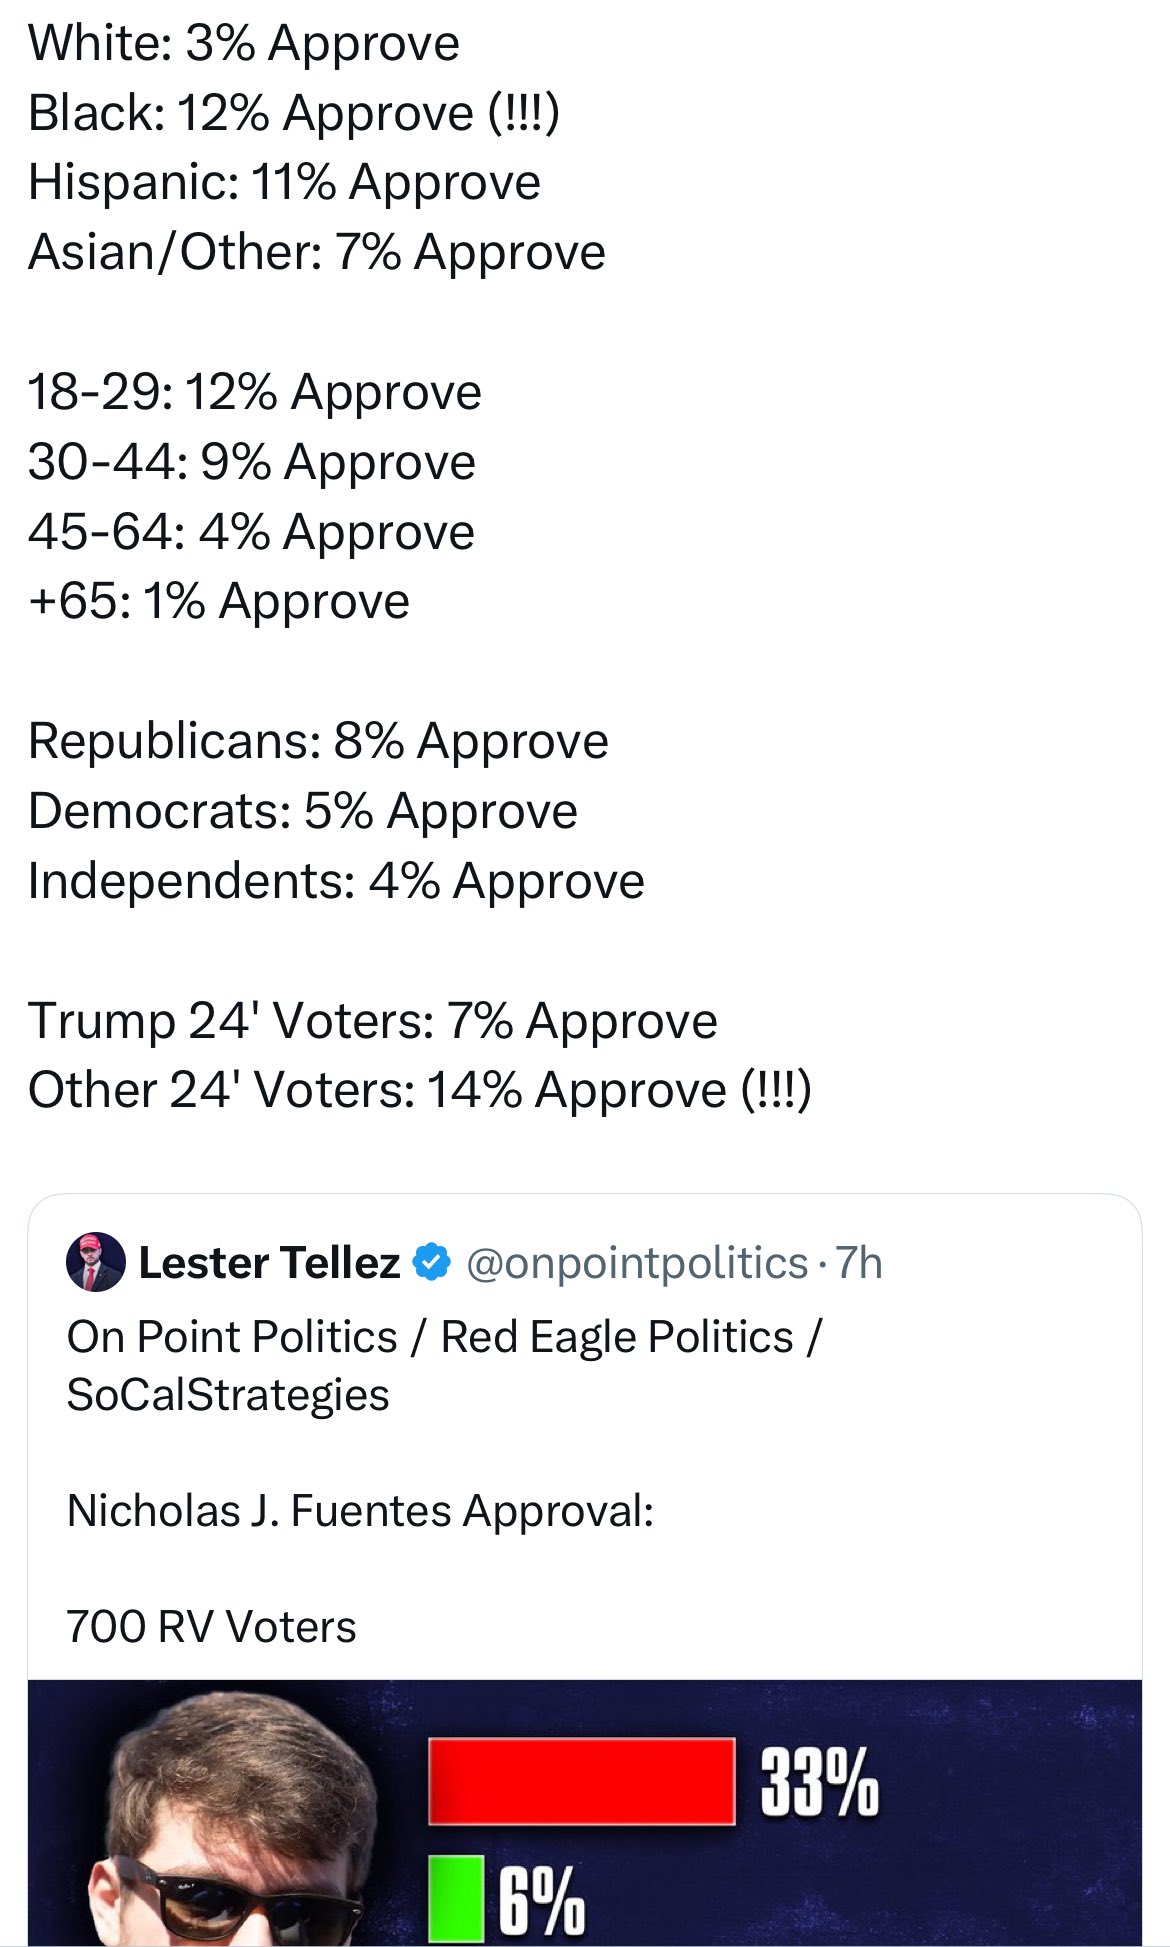Click the 7h timestamp

(x=859, y=1263)
